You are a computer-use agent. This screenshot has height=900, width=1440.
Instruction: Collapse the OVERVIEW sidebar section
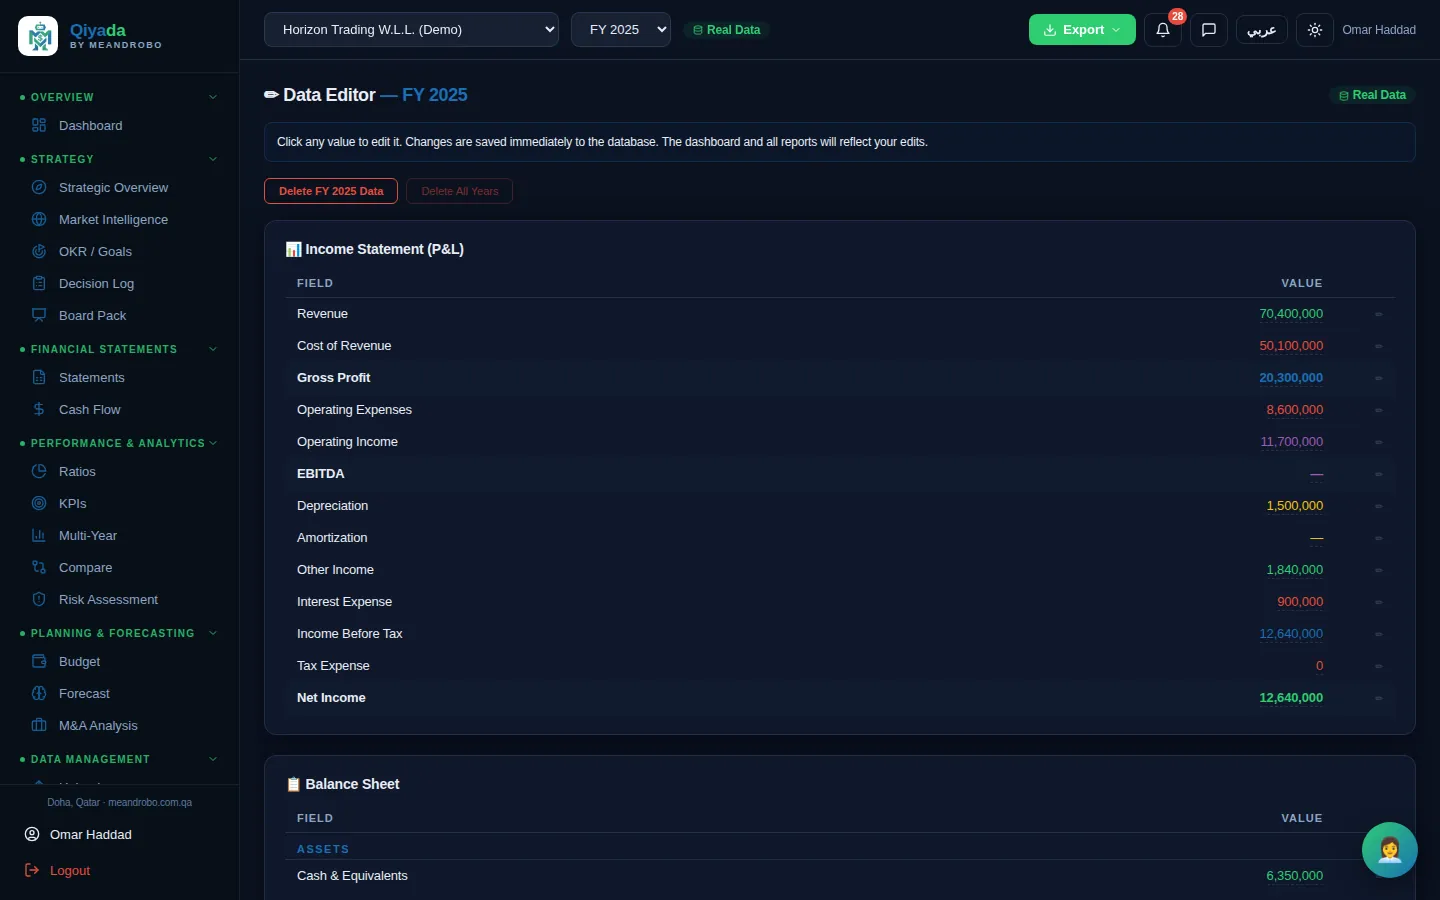(x=213, y=97)
